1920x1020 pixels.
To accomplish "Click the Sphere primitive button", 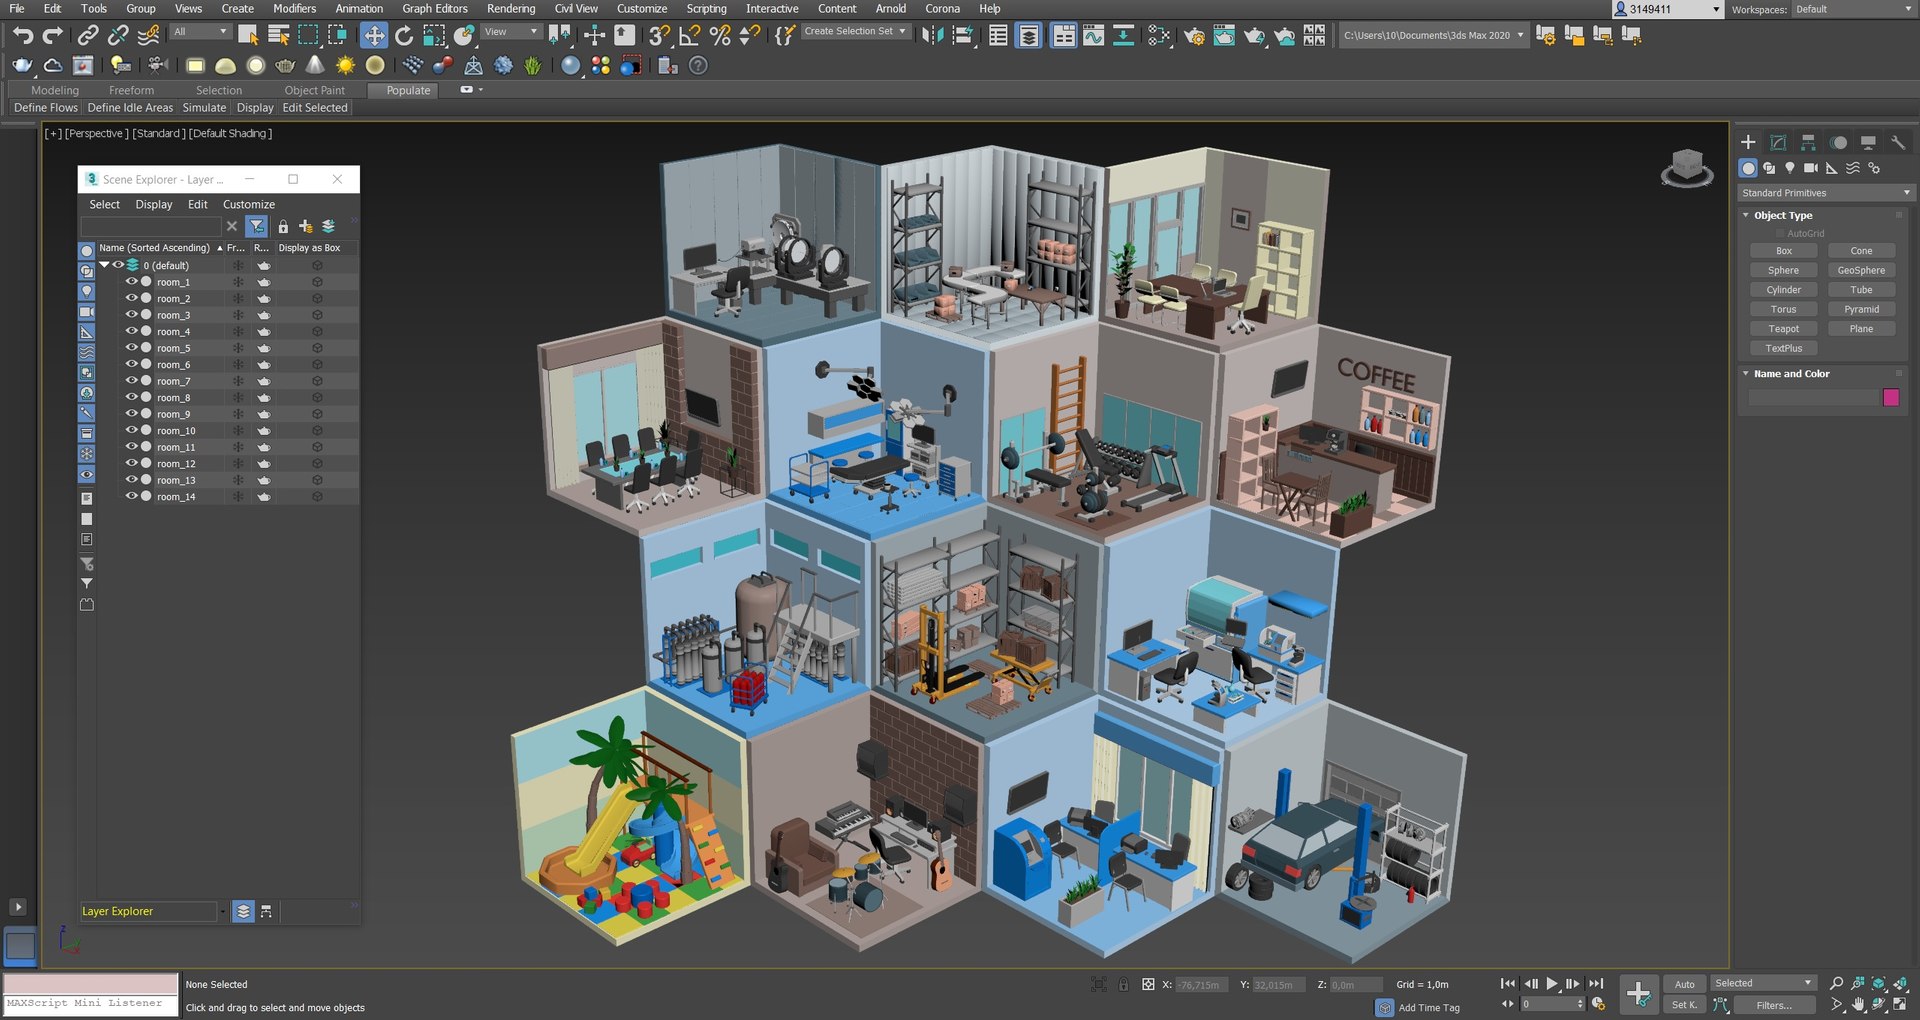I will (x=1784, y=270).
